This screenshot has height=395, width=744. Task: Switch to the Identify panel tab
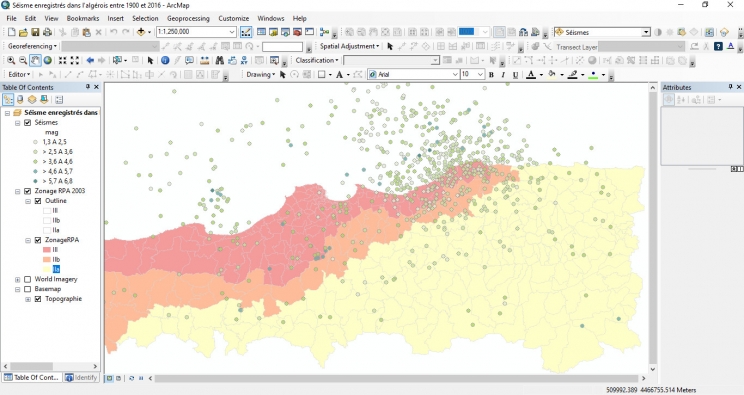tap(82, 377)
